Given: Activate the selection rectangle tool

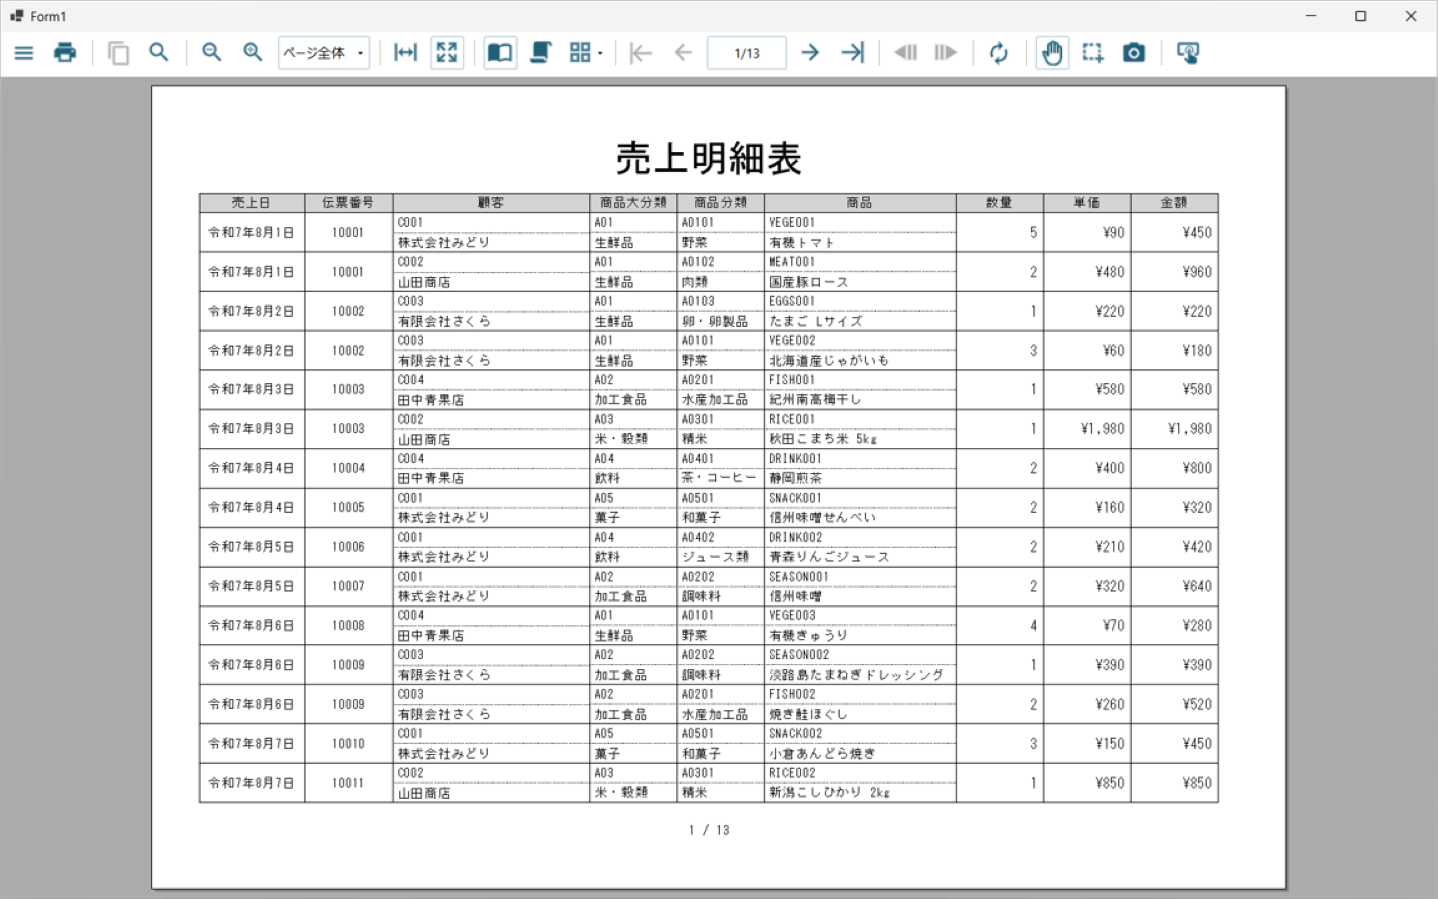Looking at the screenshot, I should coord(1093,53).
